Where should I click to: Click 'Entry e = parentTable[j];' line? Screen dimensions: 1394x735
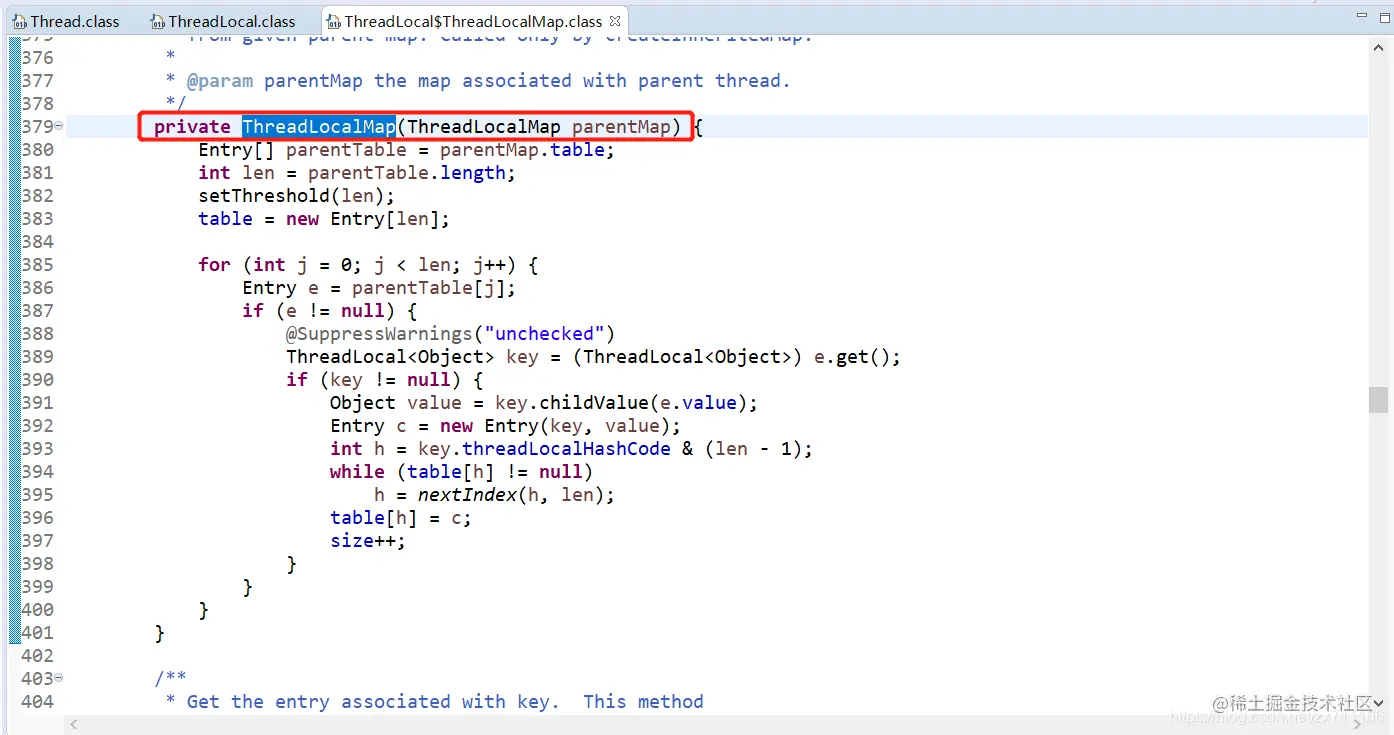pyautogui.click(x=379, y=288)
